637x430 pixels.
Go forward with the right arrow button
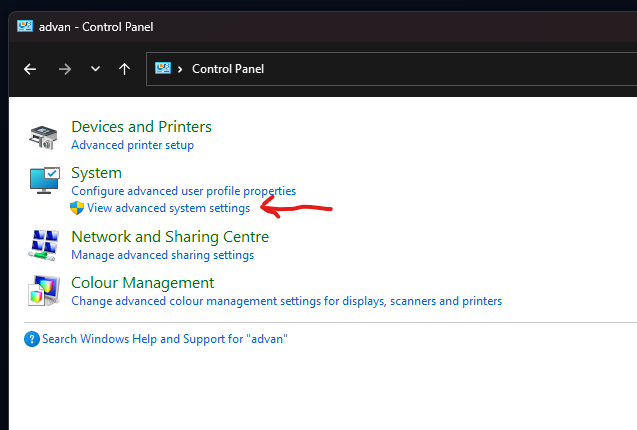point(65,69)
